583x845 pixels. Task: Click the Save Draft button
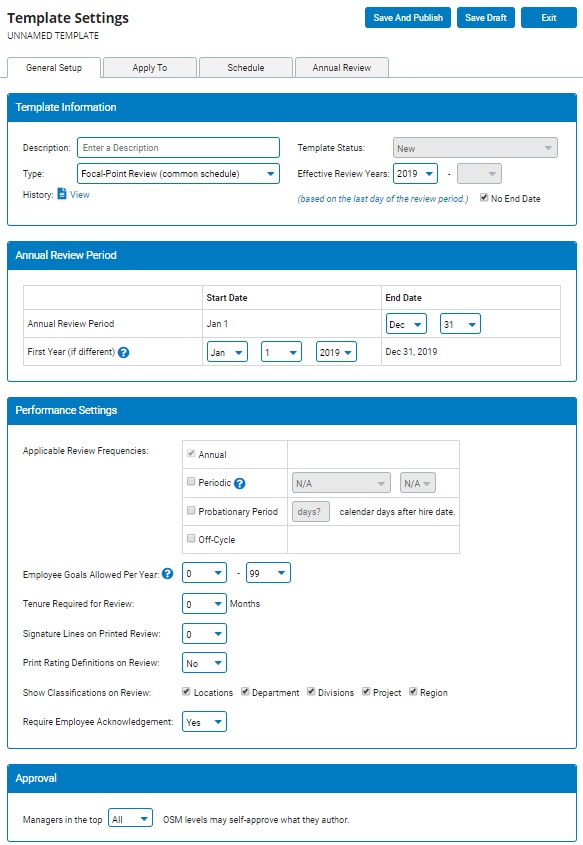pyautogui.click(x=486, y=18)
